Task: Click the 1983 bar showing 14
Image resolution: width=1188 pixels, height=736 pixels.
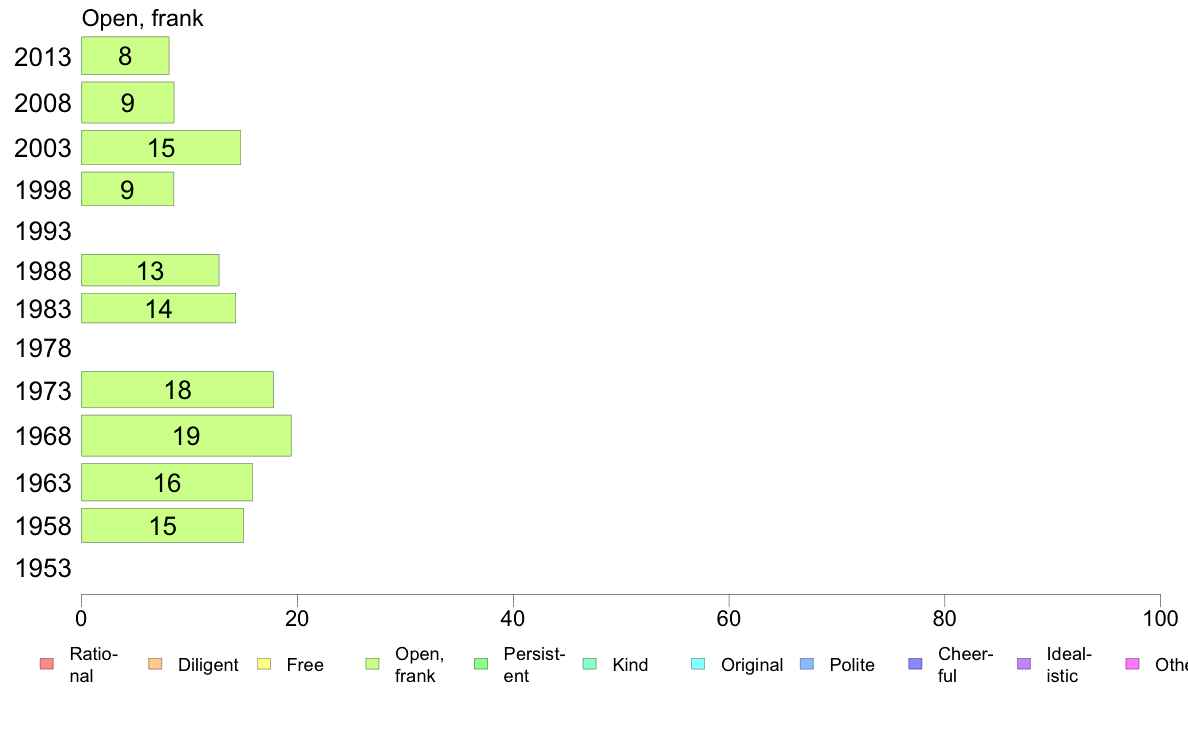Action: (158, 308)
